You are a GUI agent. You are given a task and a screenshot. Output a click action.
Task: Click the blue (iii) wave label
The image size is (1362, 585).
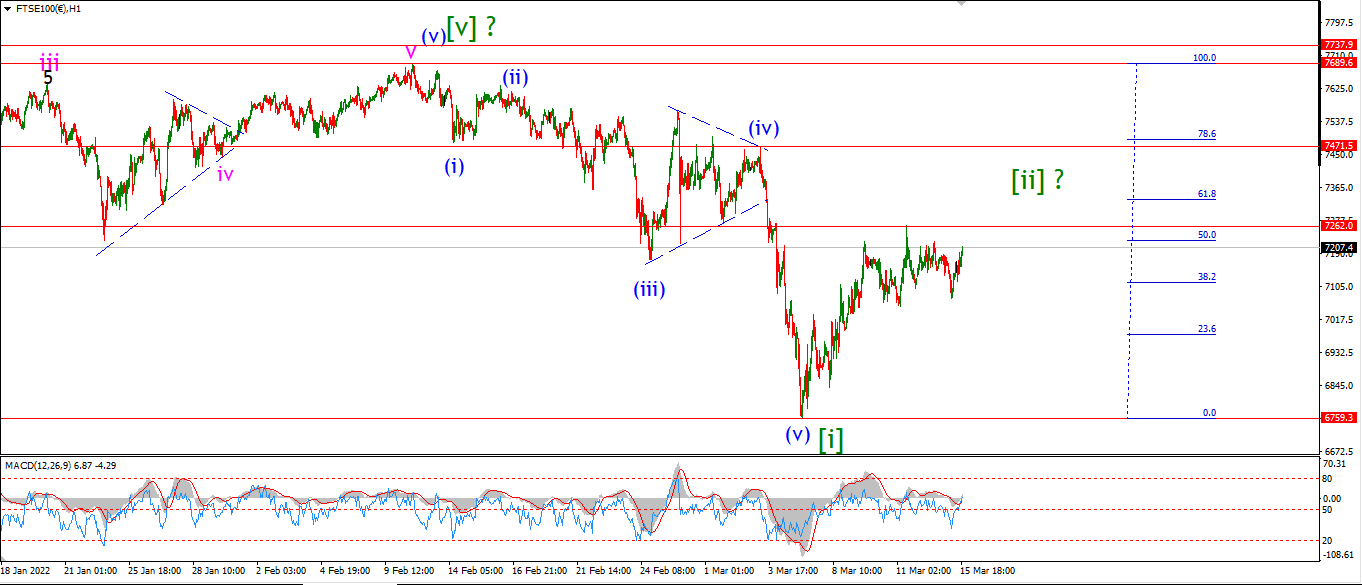[x=649, y=290]
